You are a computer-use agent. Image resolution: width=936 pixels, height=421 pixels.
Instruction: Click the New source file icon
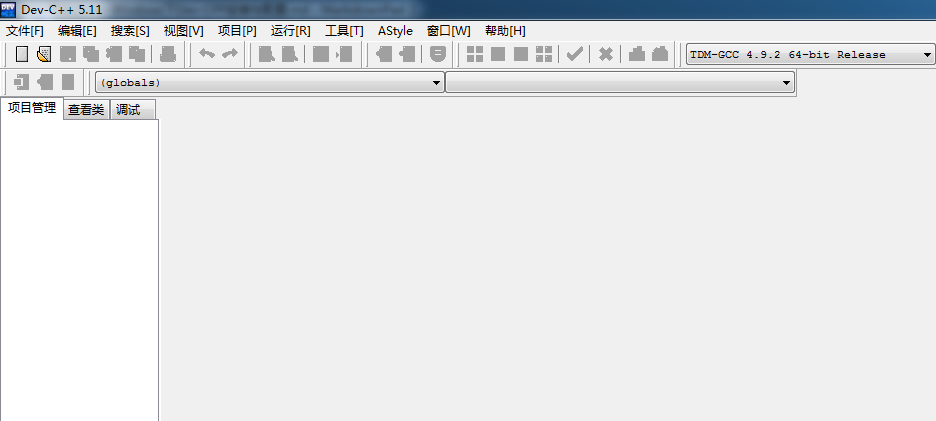coord(22,54)
